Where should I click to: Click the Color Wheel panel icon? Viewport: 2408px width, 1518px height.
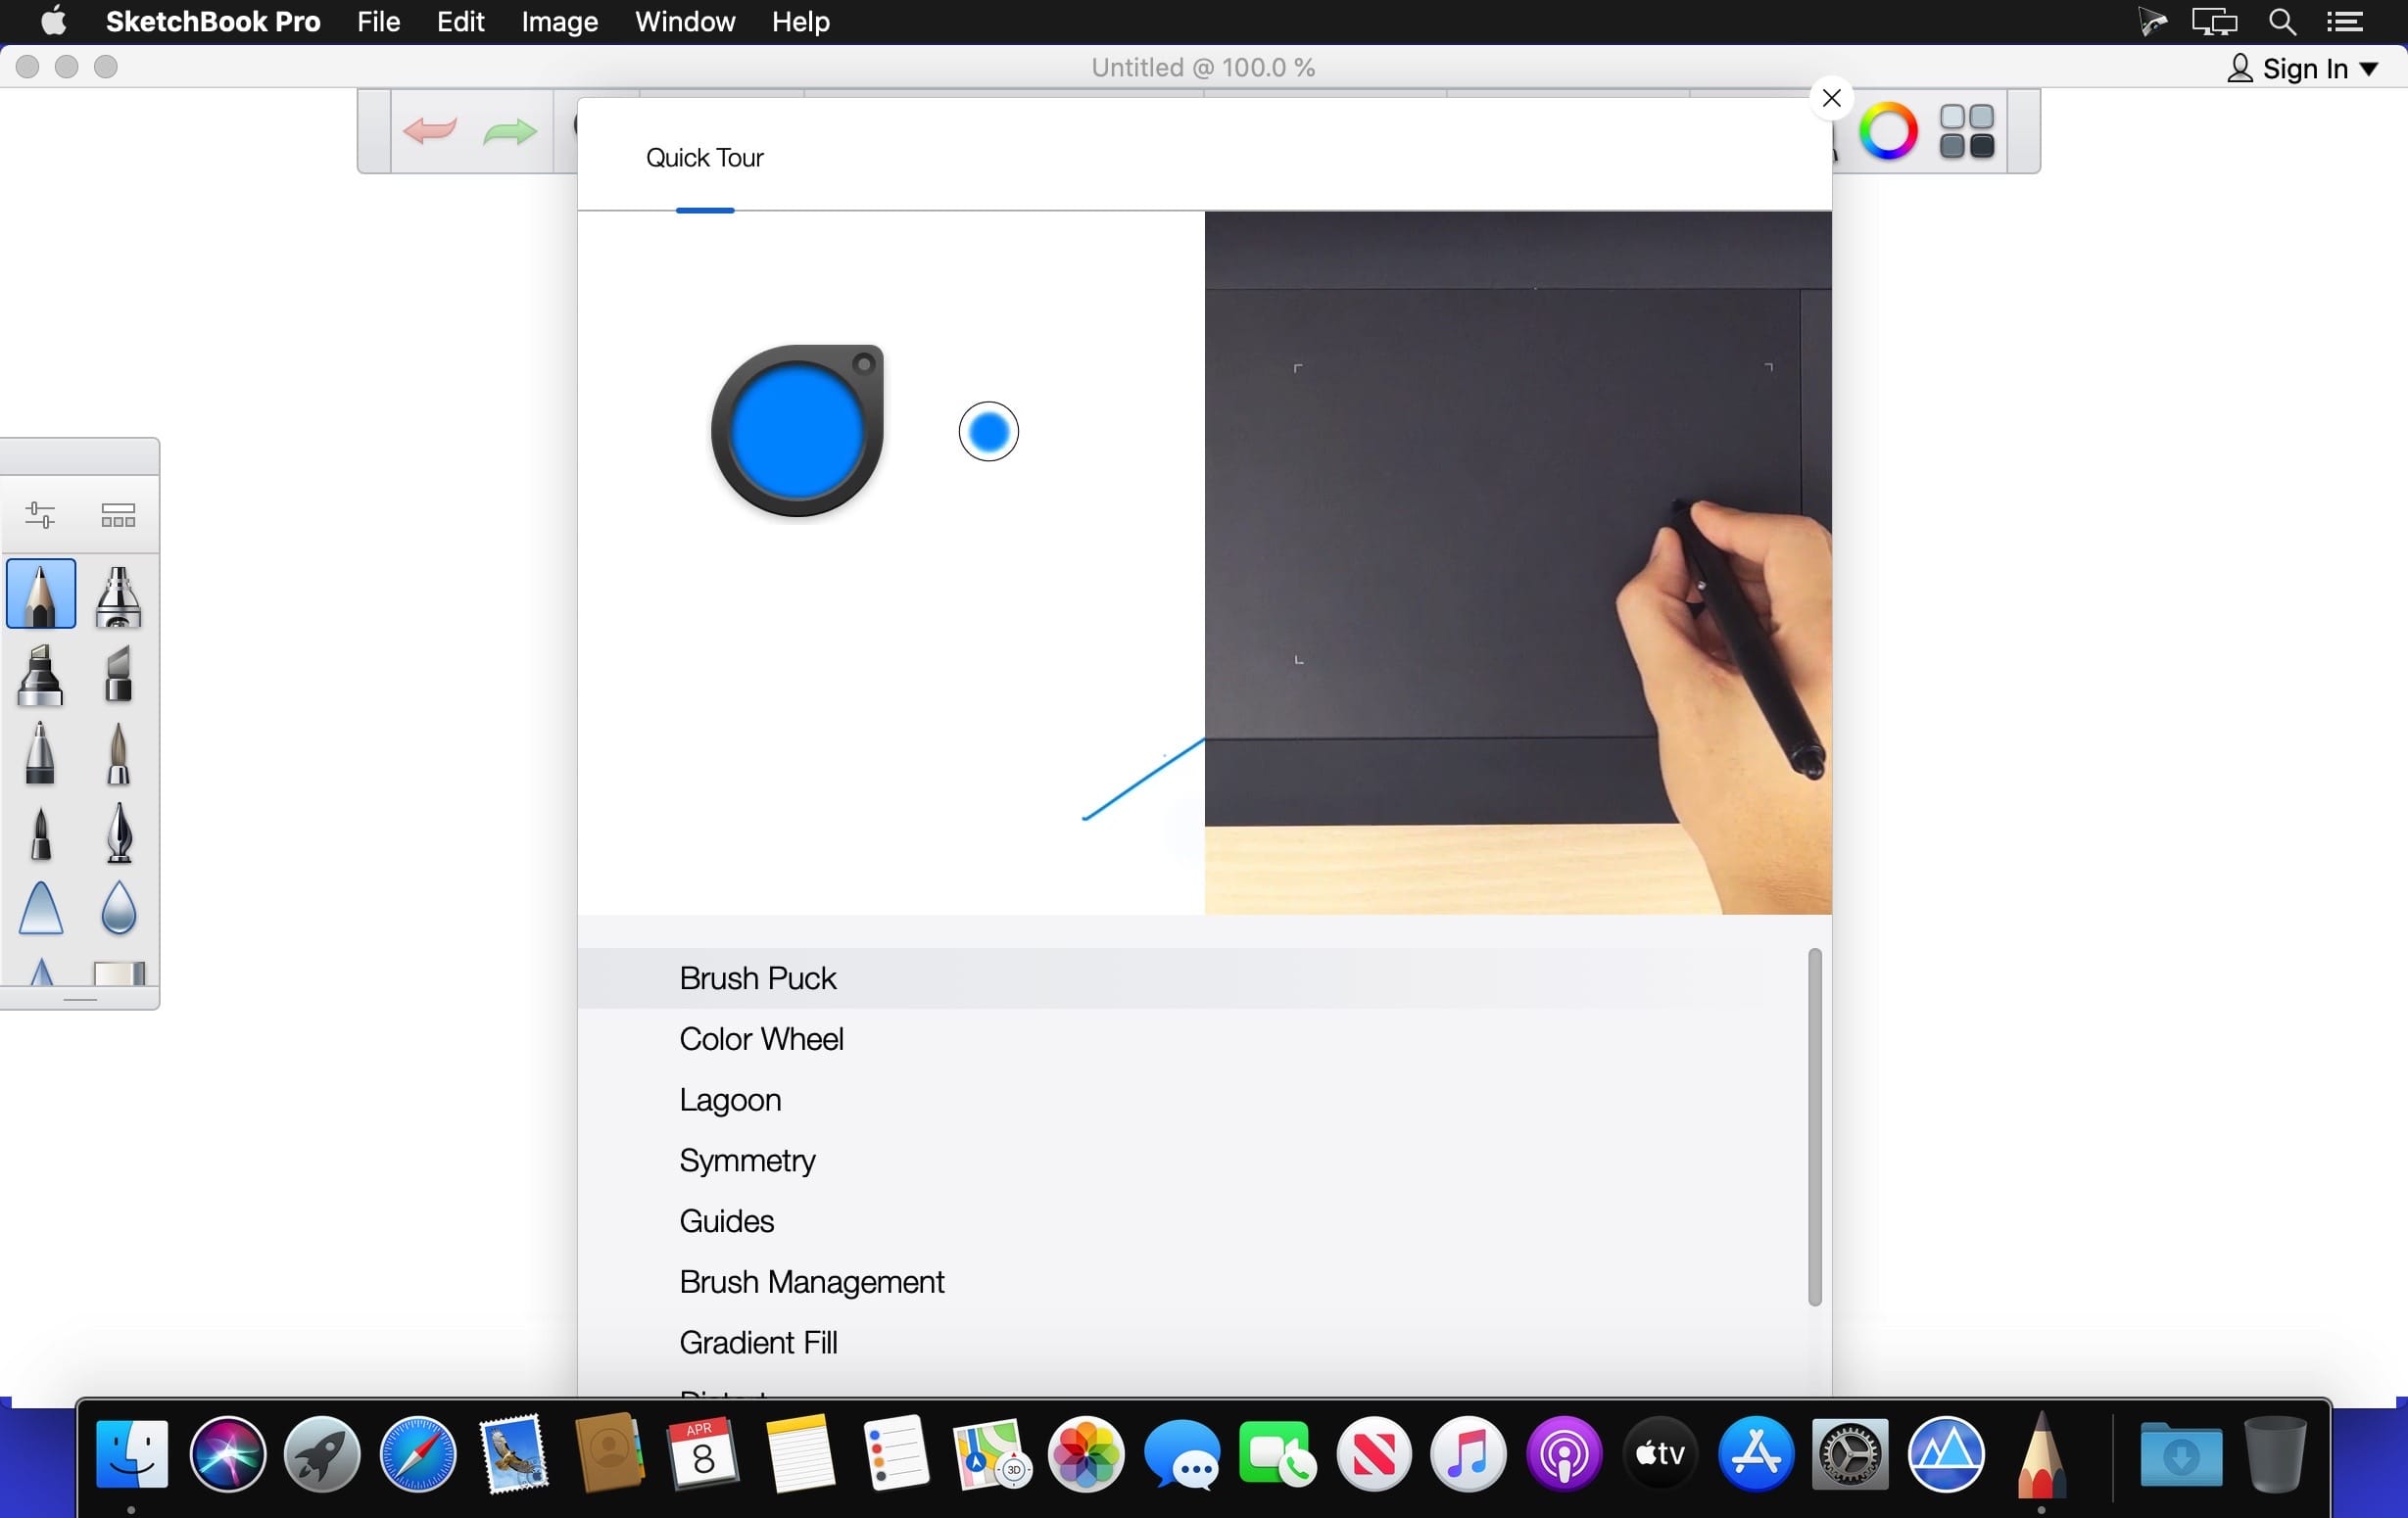click(1889, 133)
